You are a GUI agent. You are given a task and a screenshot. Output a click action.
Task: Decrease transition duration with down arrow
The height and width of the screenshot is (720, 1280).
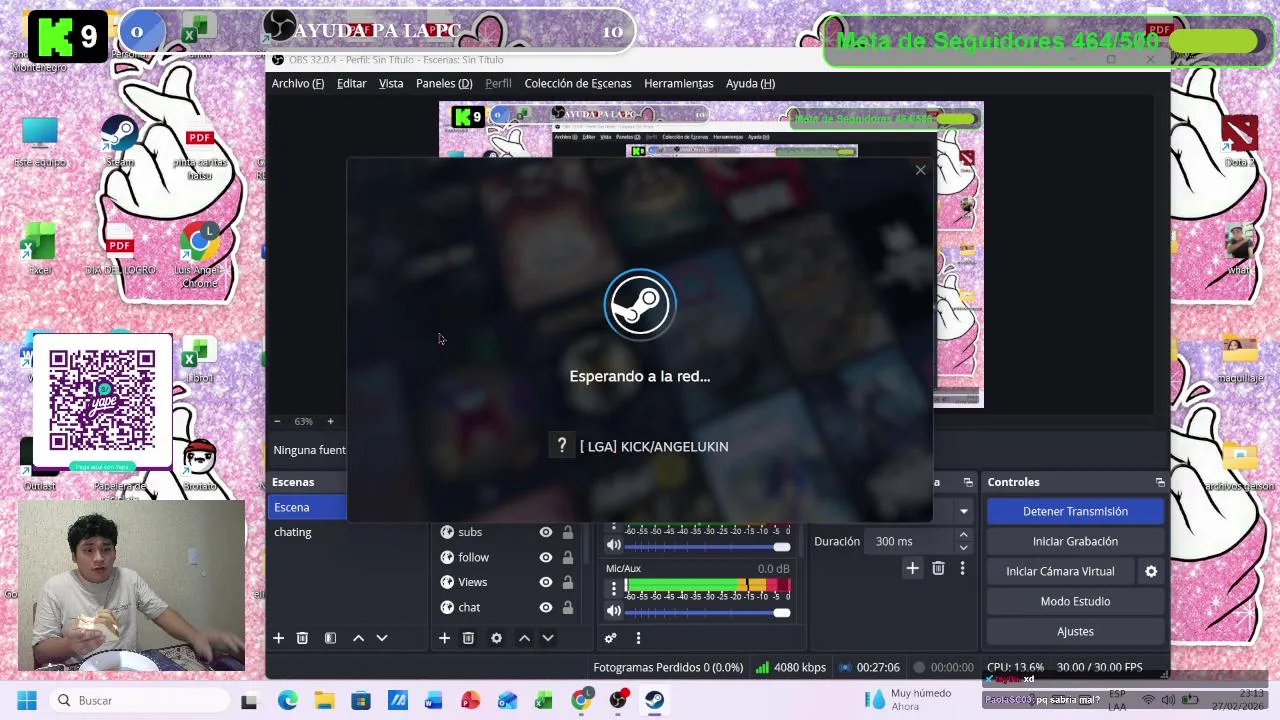[x=963, y=547]
